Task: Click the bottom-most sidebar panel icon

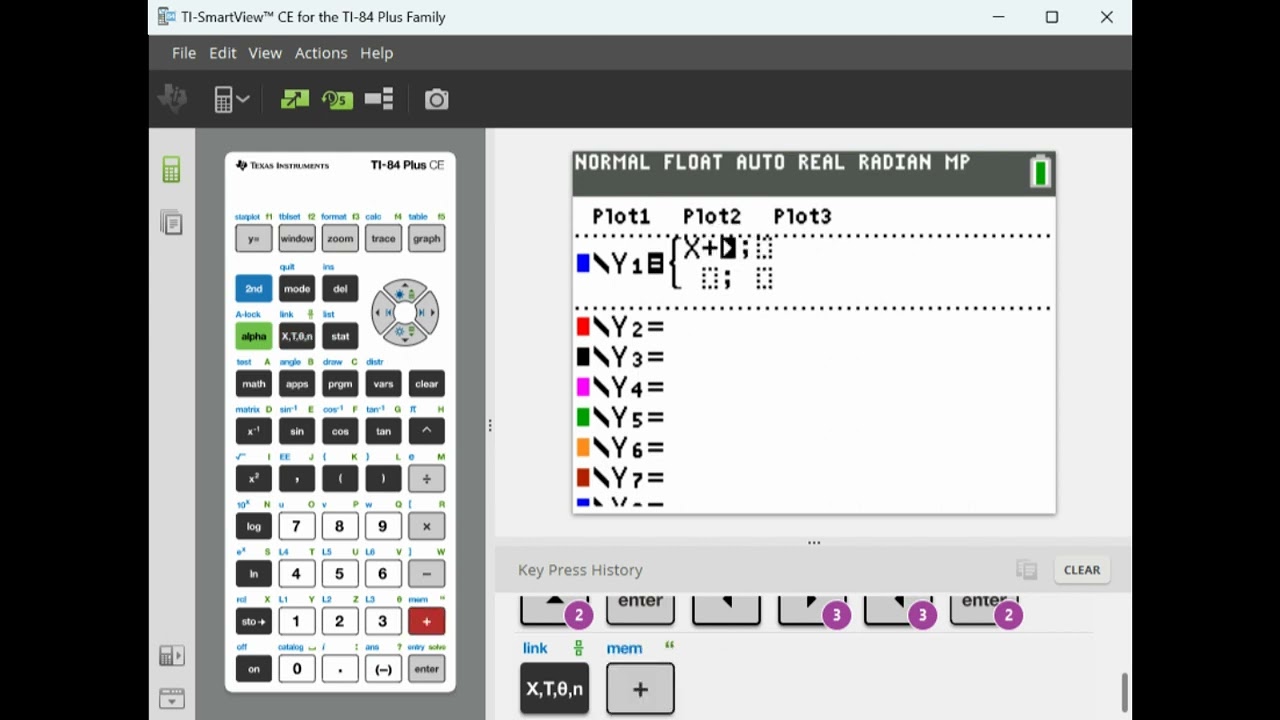Action: point(172,698)
